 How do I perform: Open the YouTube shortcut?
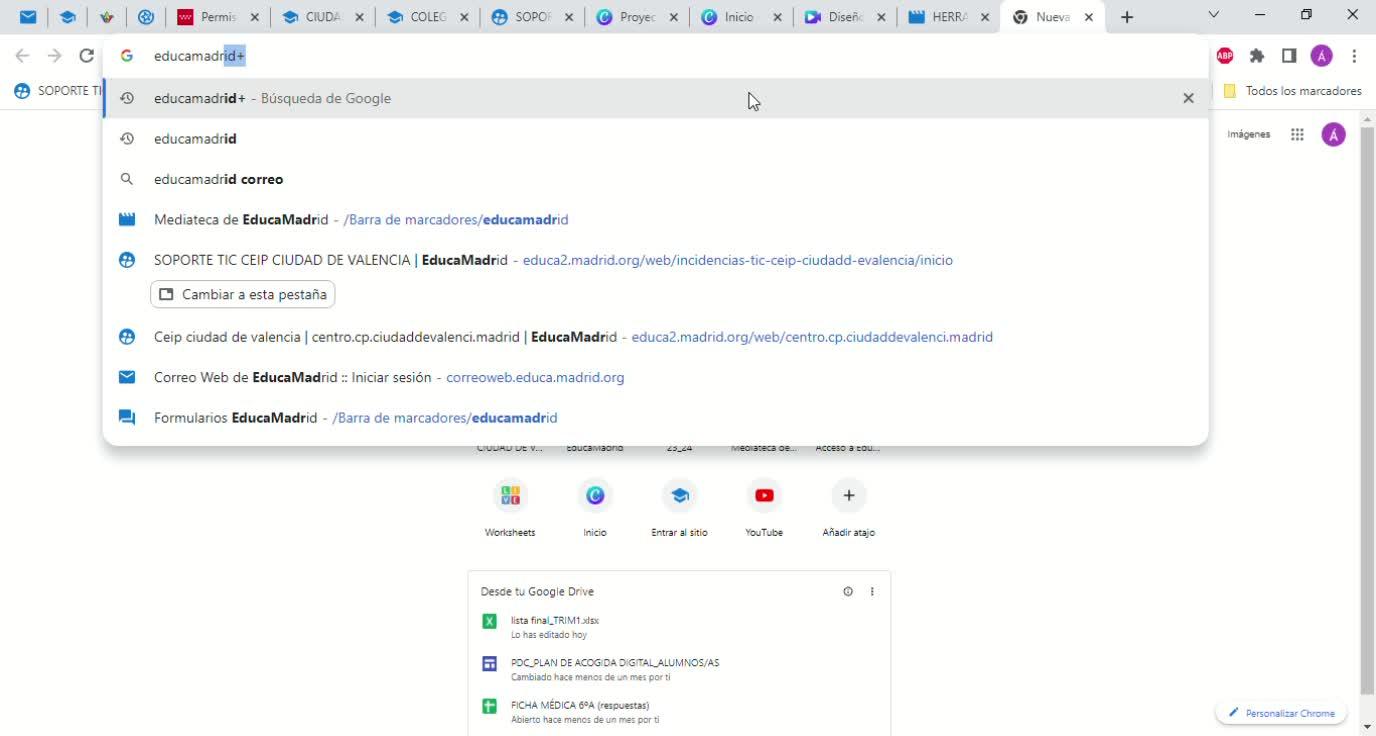click(x=764, y=507)
